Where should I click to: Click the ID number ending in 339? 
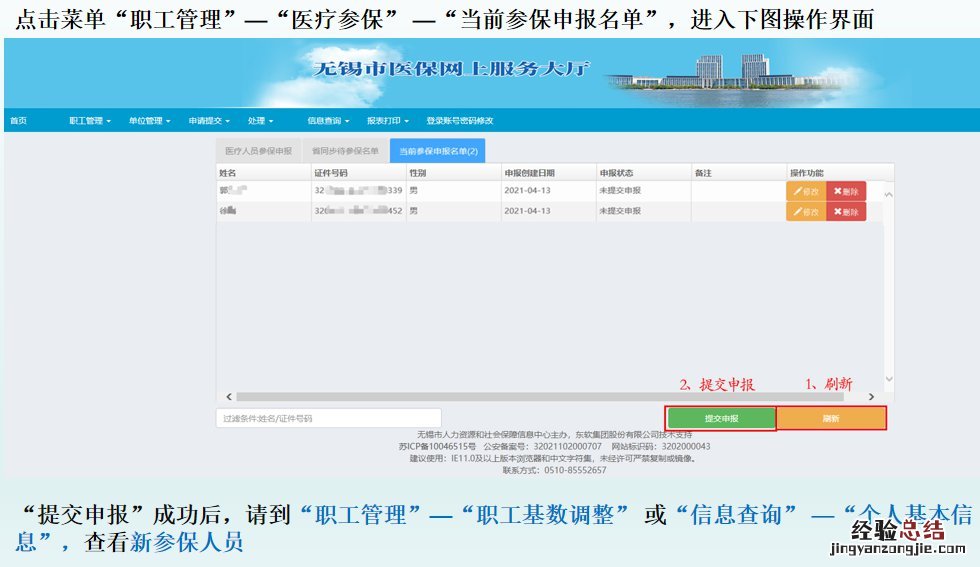pyautogui.click(x=358, y=190)
